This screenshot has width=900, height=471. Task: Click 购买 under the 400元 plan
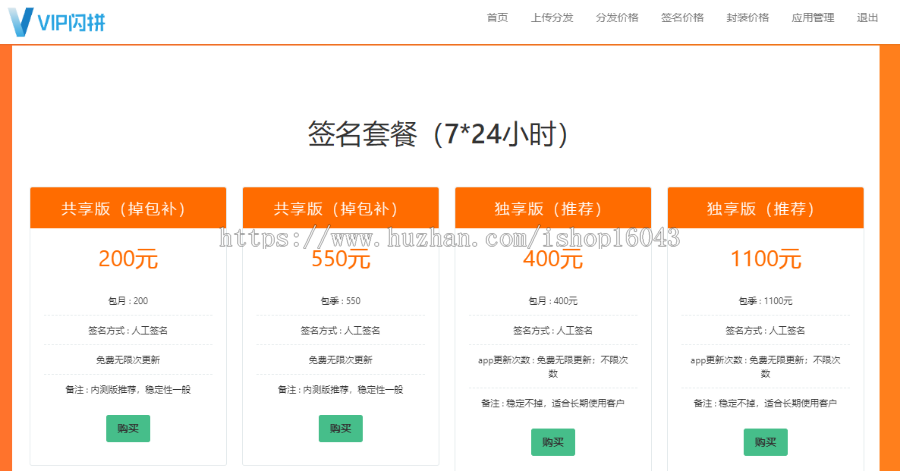coord(553,441)
